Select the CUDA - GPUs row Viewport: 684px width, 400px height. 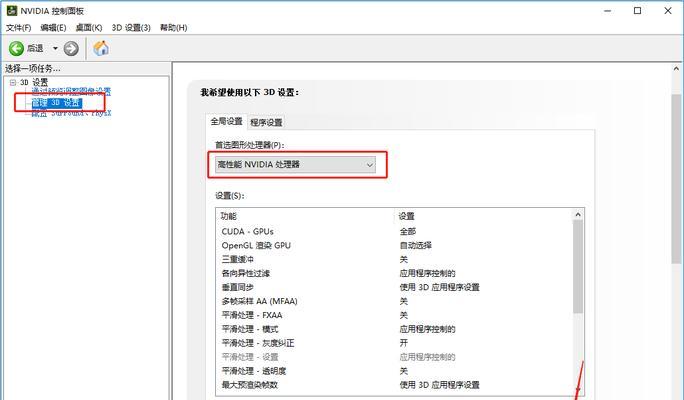click(x=394, y=232)
